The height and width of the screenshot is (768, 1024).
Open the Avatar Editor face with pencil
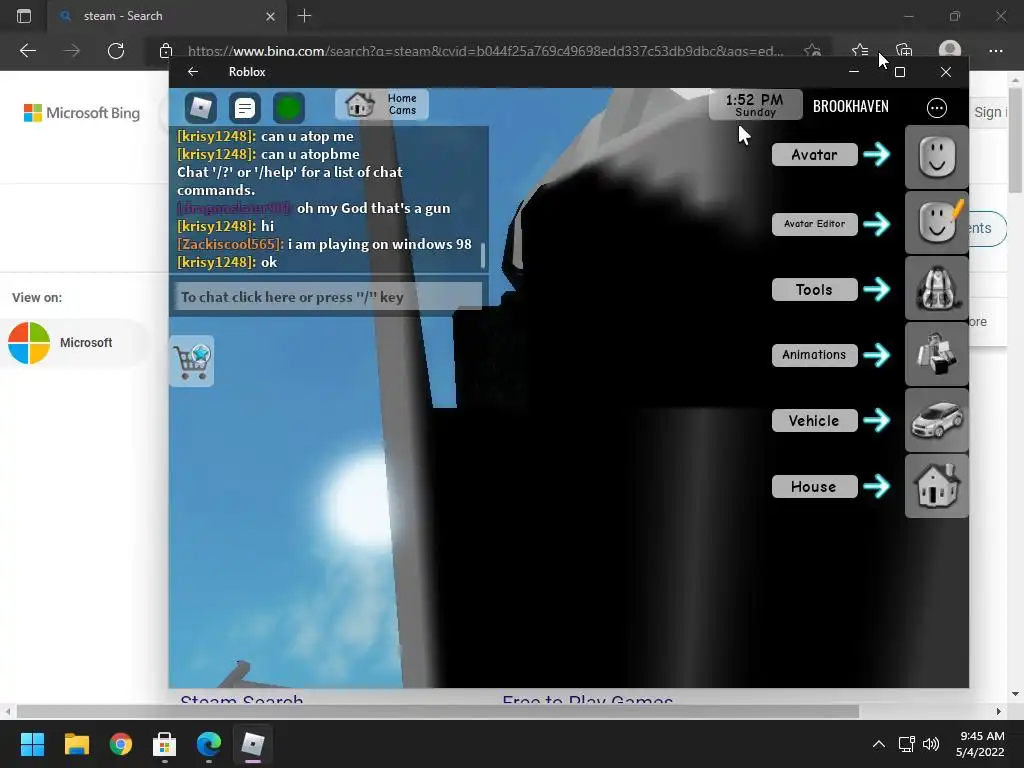pyautogui.click(x=936, y=223)
